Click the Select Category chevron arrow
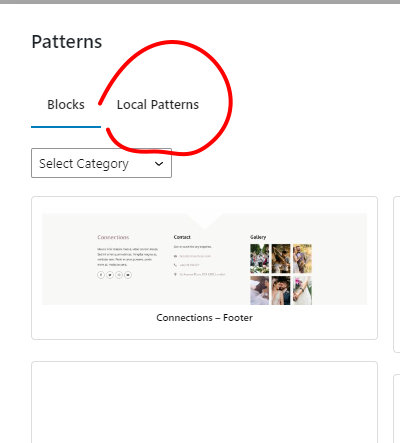 pos(159,164)
